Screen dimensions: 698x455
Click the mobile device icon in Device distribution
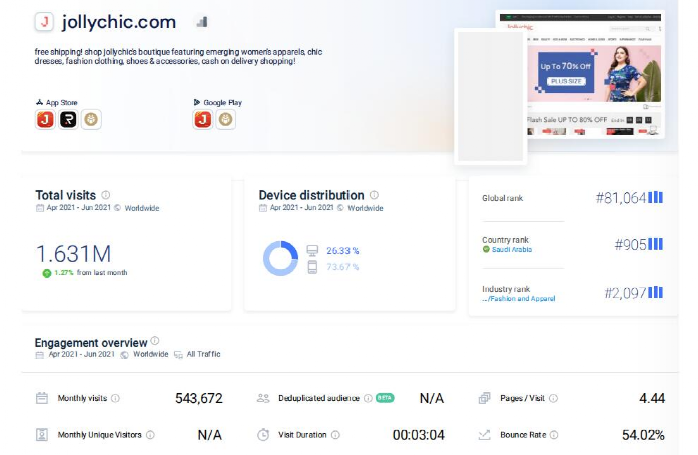pos(312,267)
